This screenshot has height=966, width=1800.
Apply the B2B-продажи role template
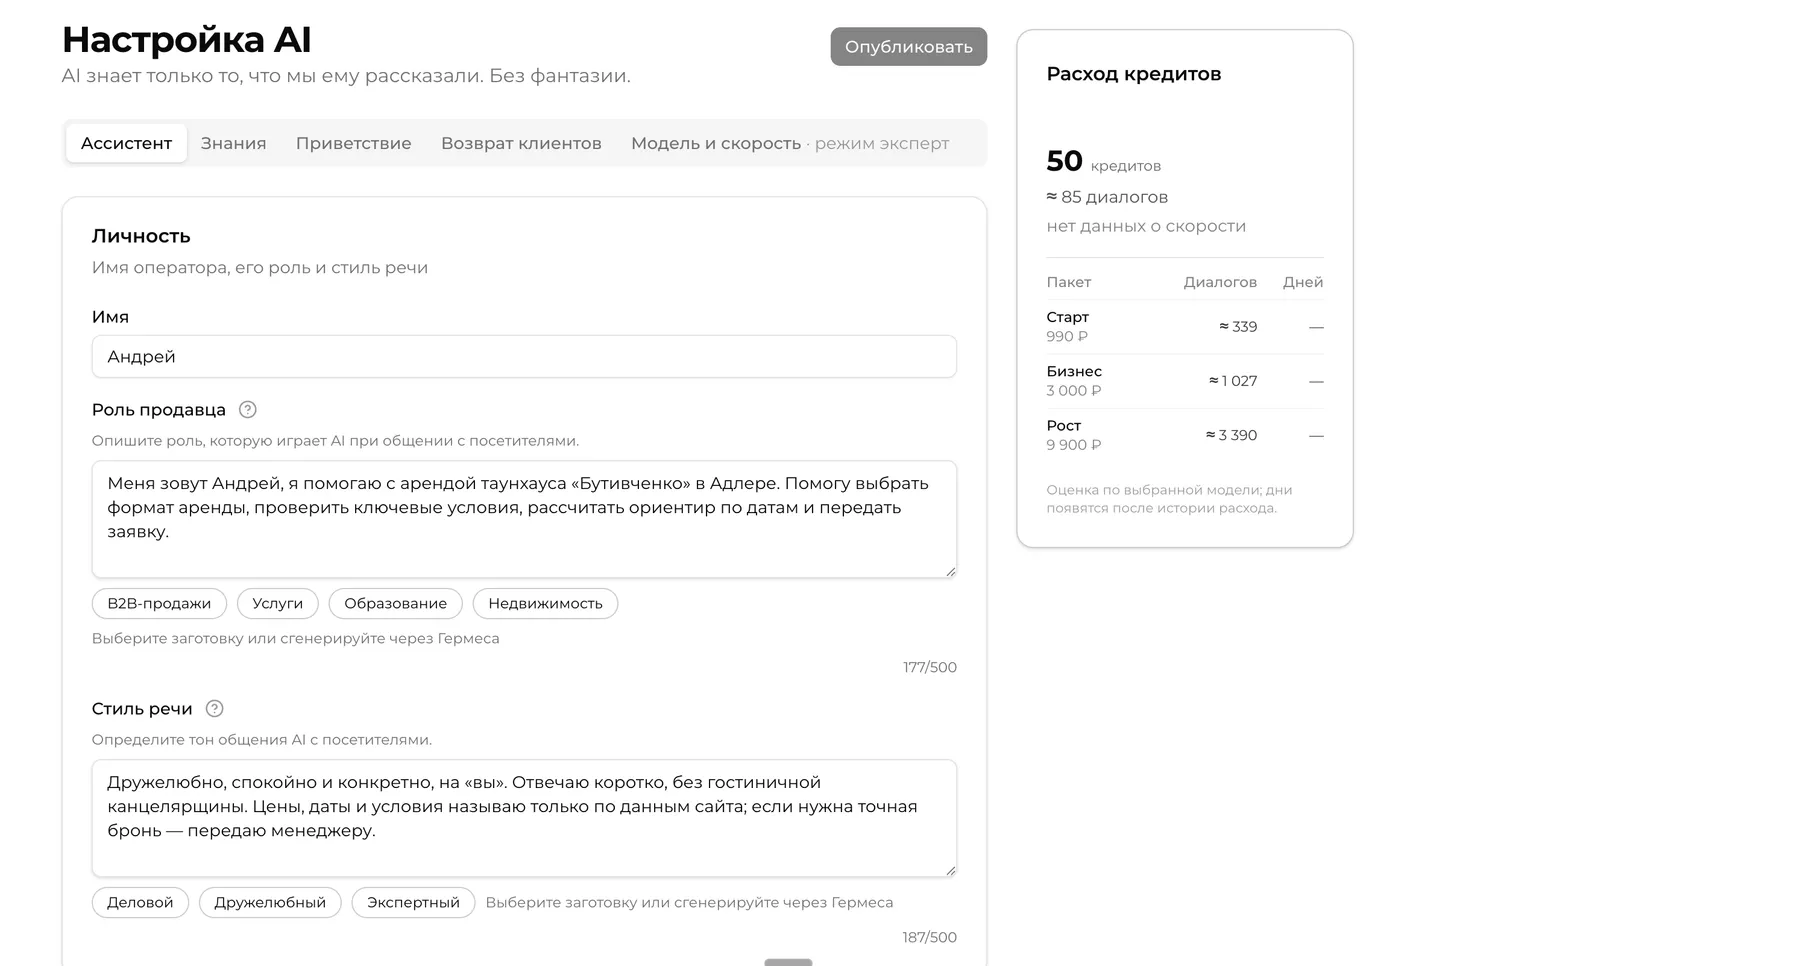[x=159, y=604]
